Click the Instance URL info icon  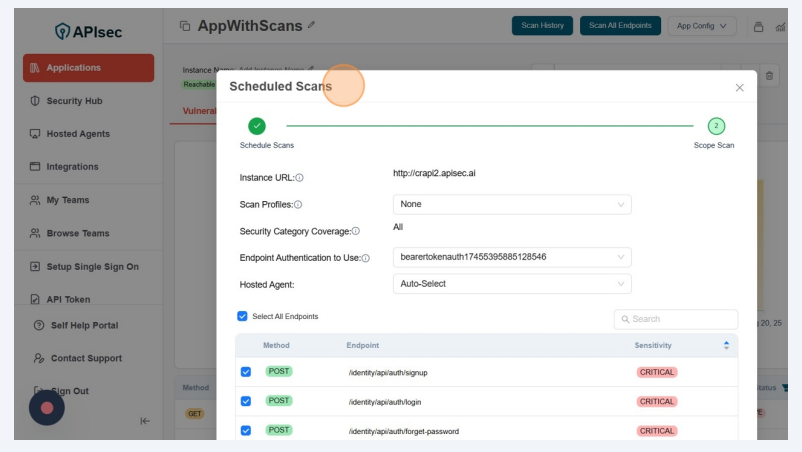click(x=299, y=178)
